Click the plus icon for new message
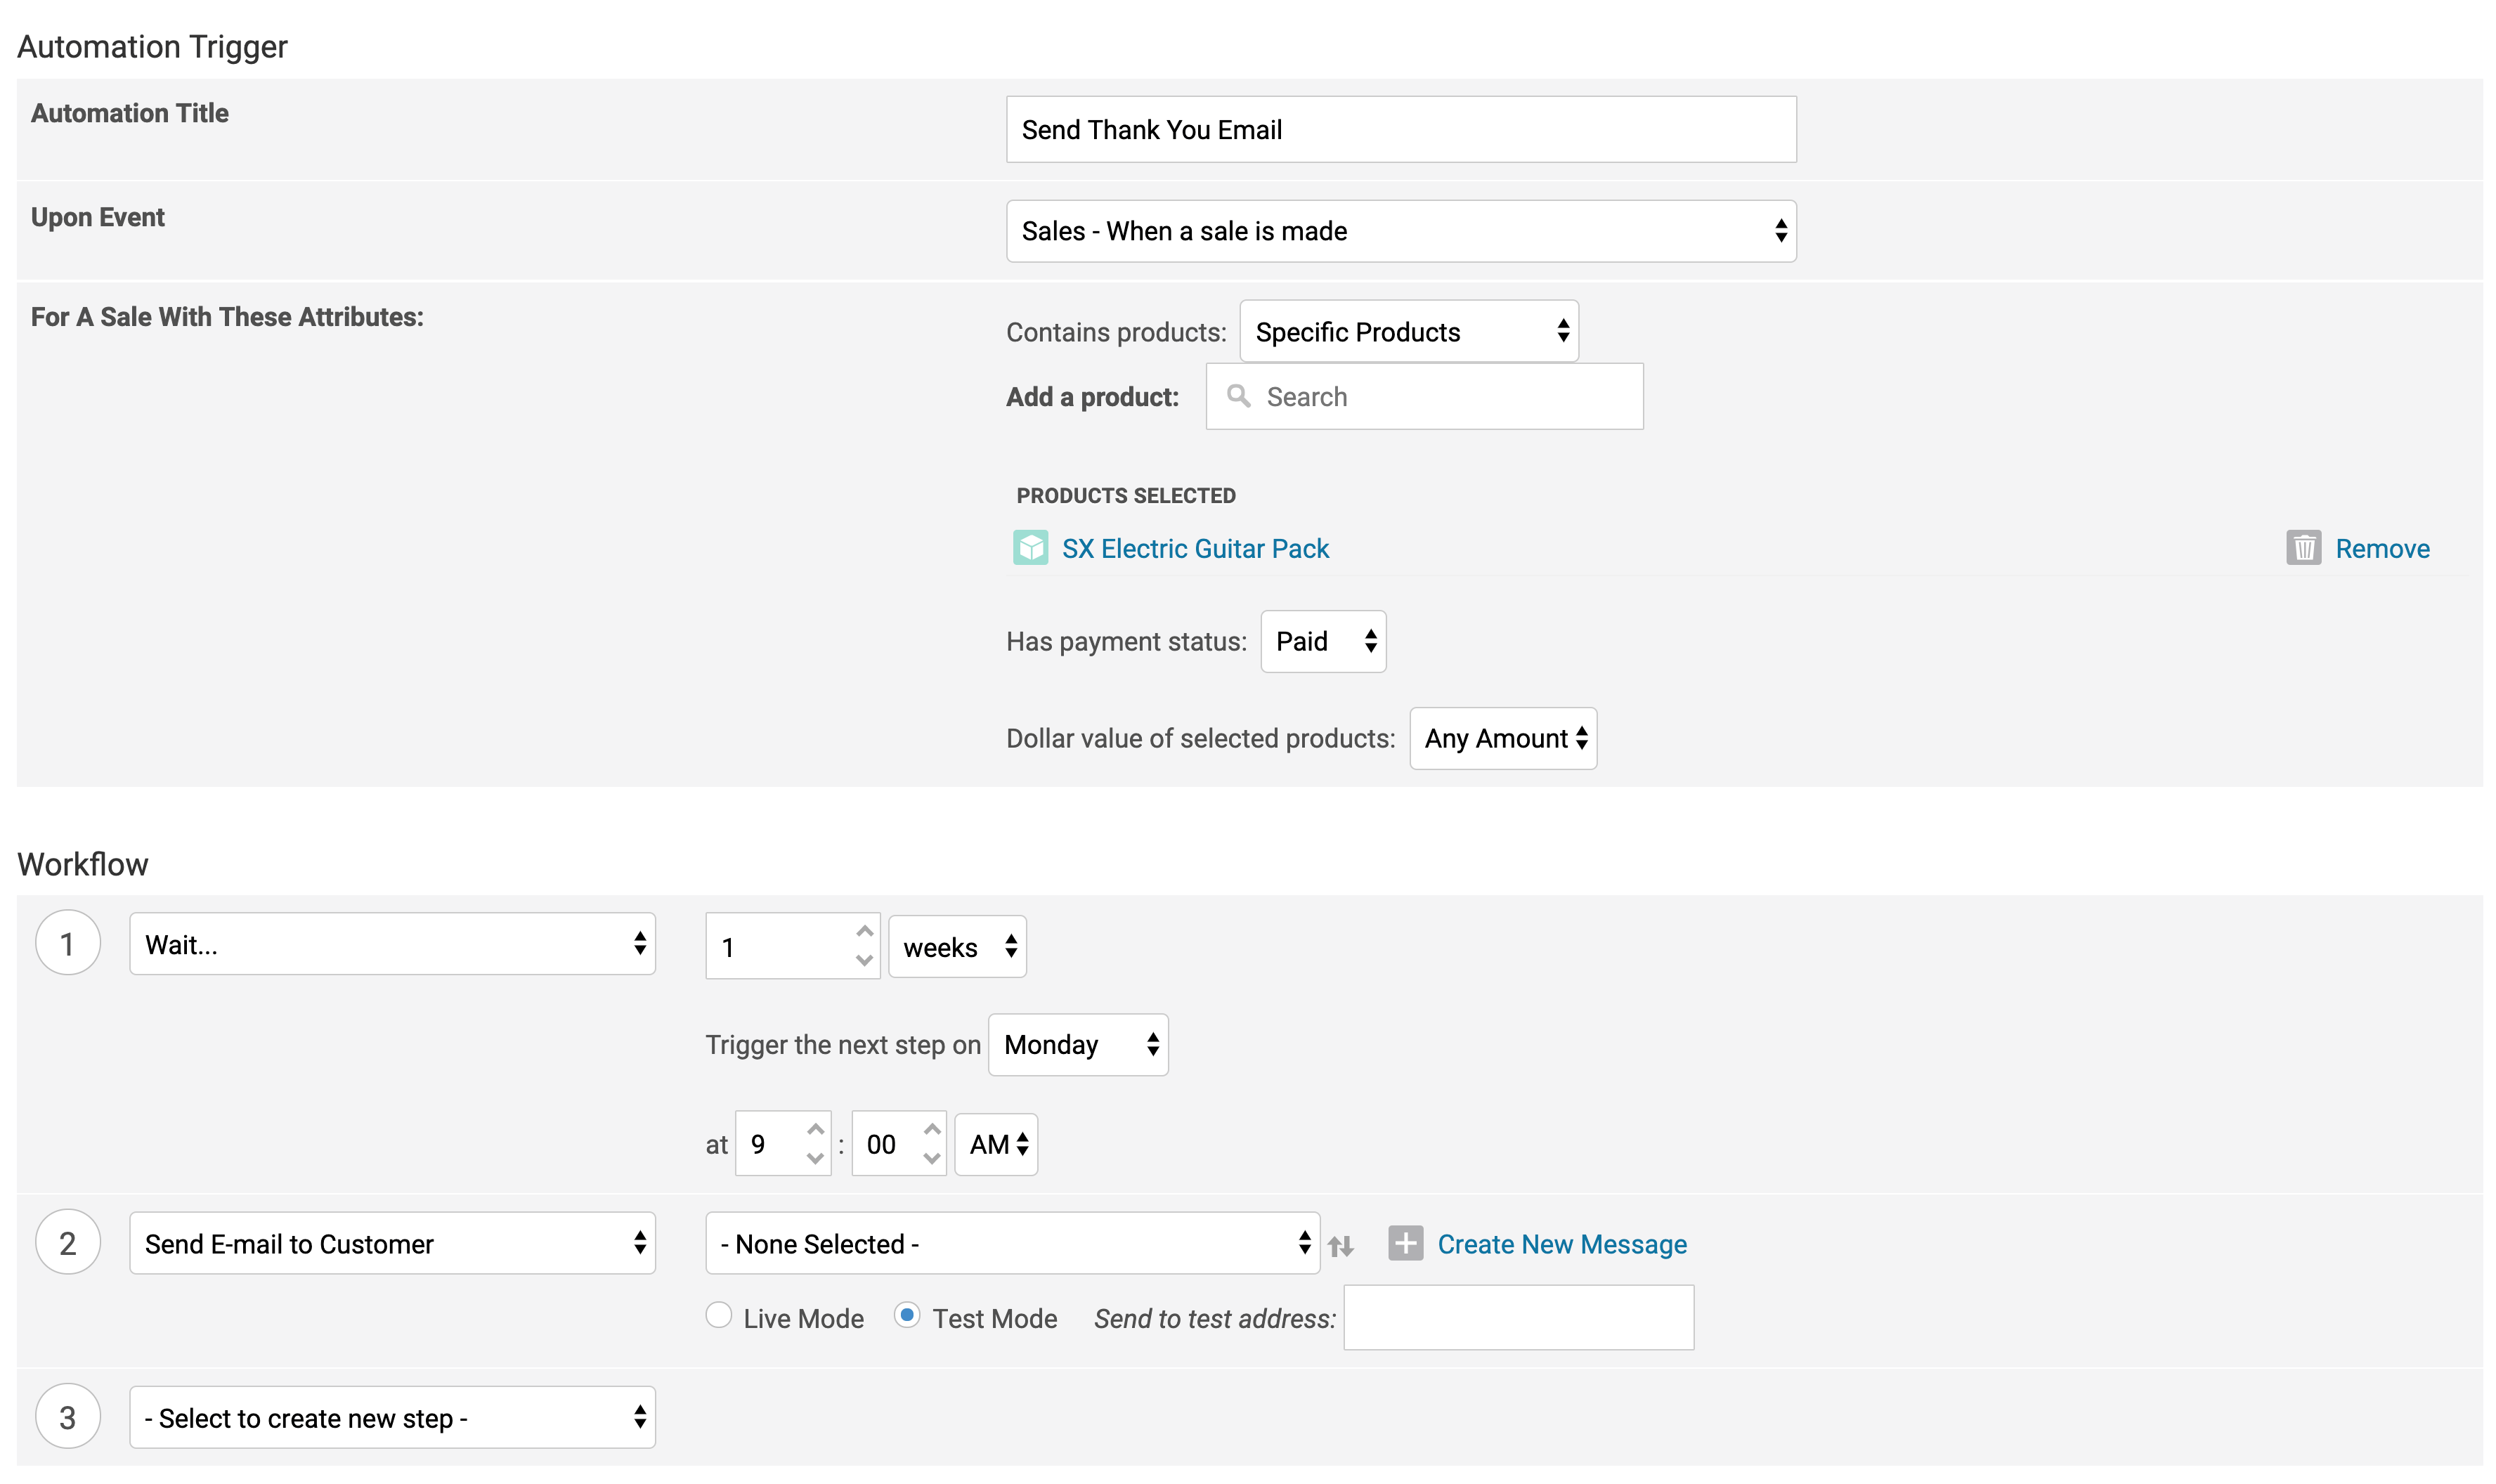 coord(1405,1243)
